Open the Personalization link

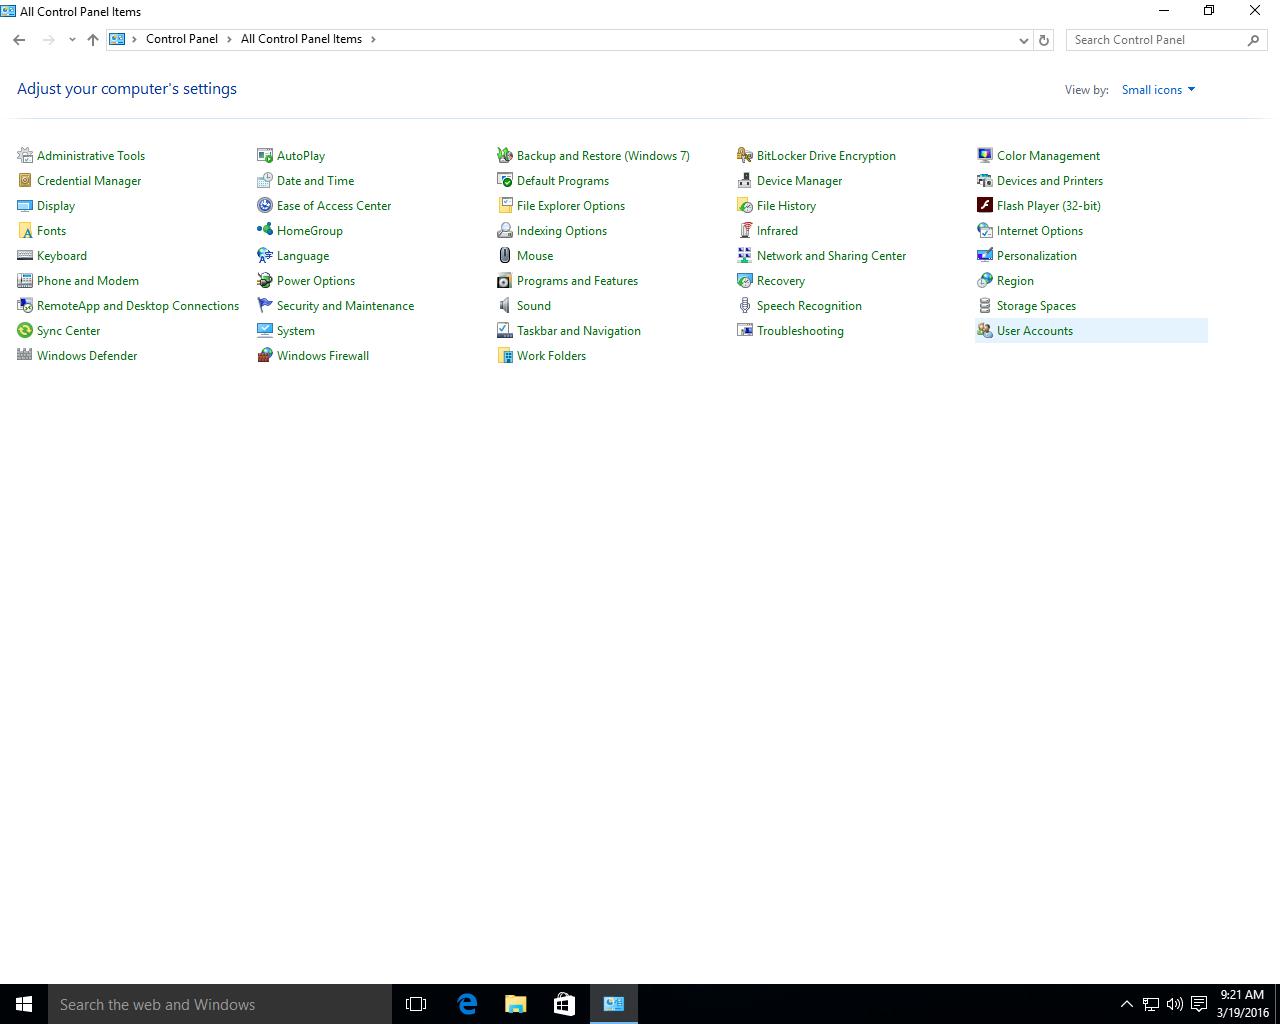click(1037, 256)
